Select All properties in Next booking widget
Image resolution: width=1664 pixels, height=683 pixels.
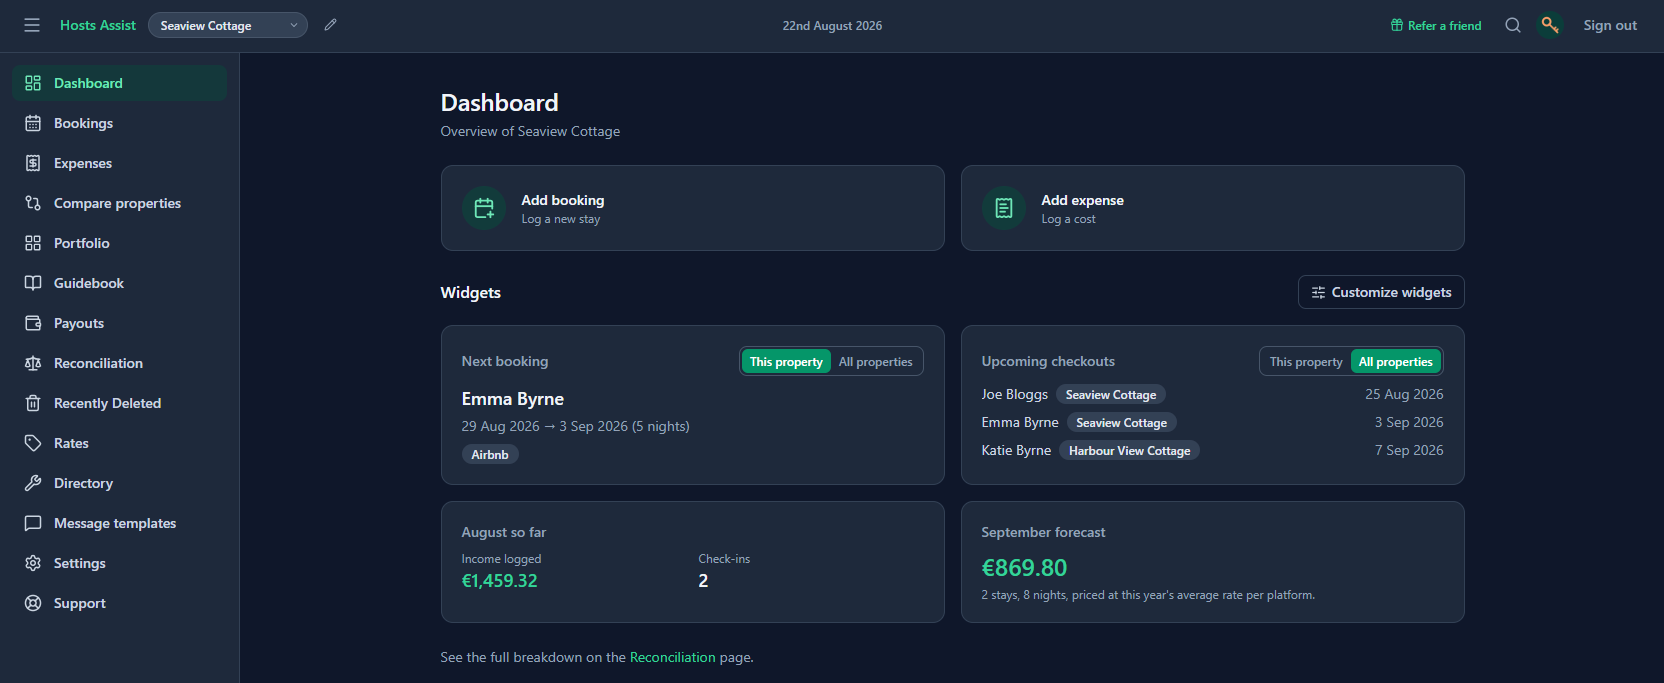pyautogui.click(x=876, y=362)
